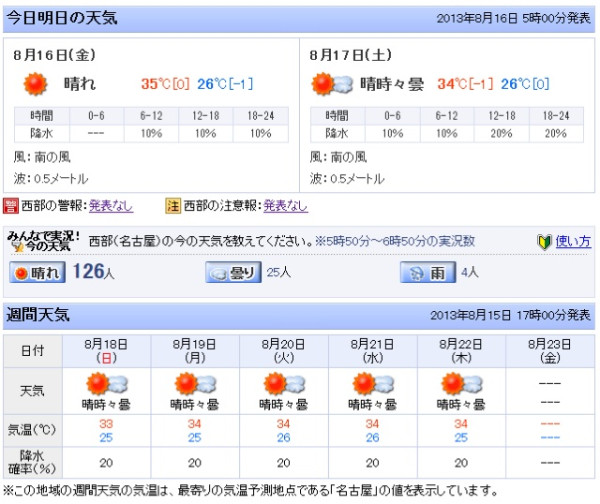Viewport: 600px width, 504px height.
Task: Report current weather as 曇り
Action: pos(233,272)
